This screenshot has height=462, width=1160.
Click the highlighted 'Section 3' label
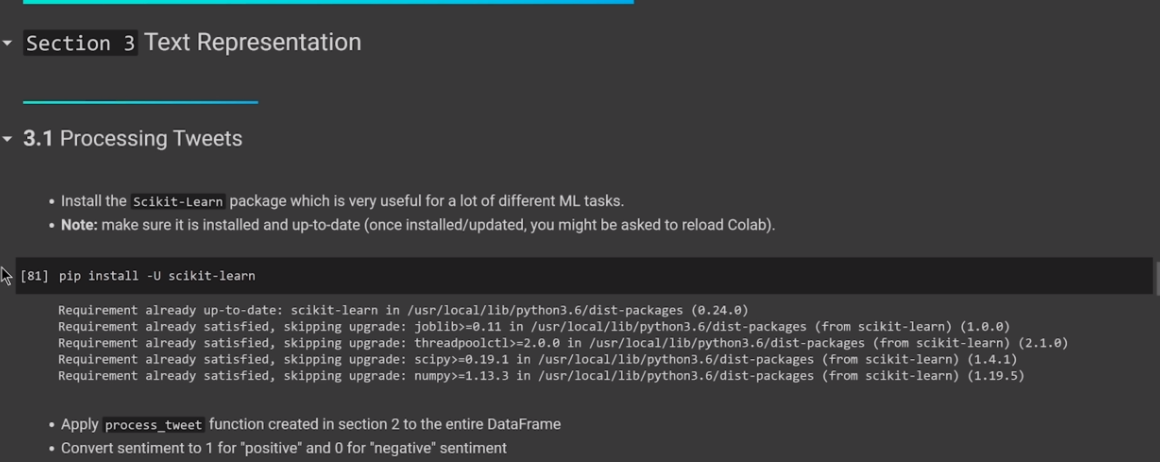click(80, 43)
